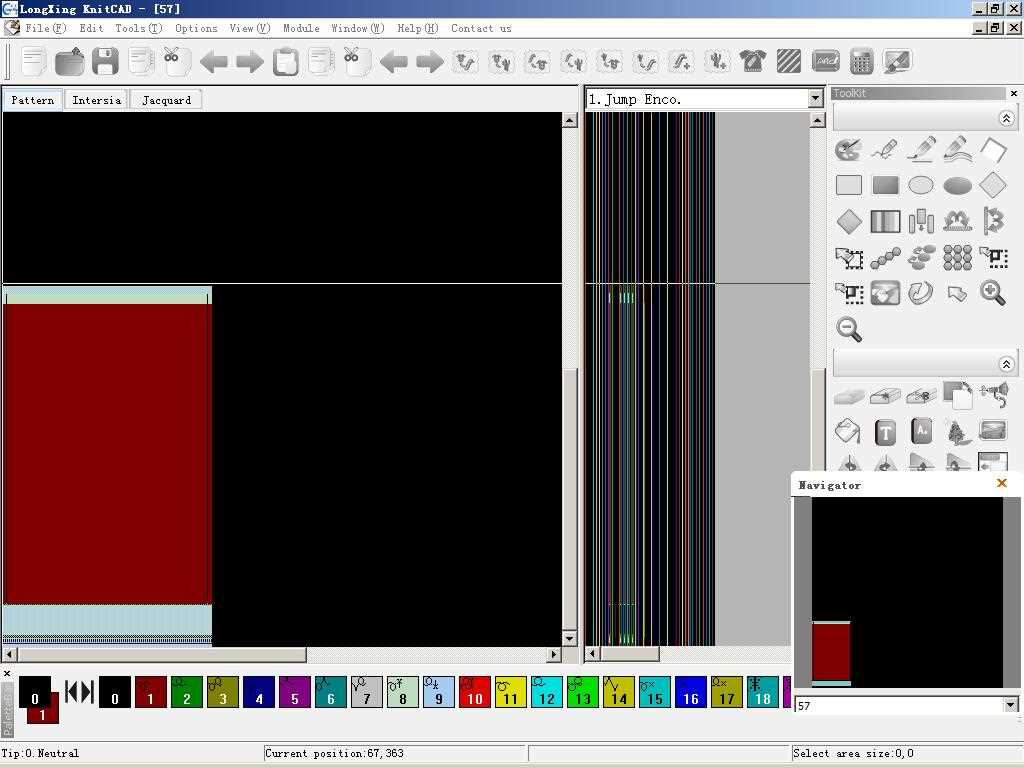Screen dimensions: 1024x768
Task: Pick purple color swatch 5
Action: click(295, 692)
